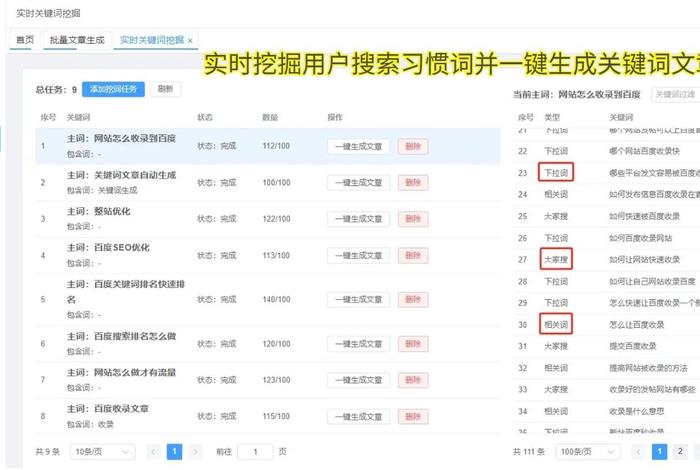Click the 前往 page number input
Viewport: 700px width, 470px height.
tap(255, 452)
